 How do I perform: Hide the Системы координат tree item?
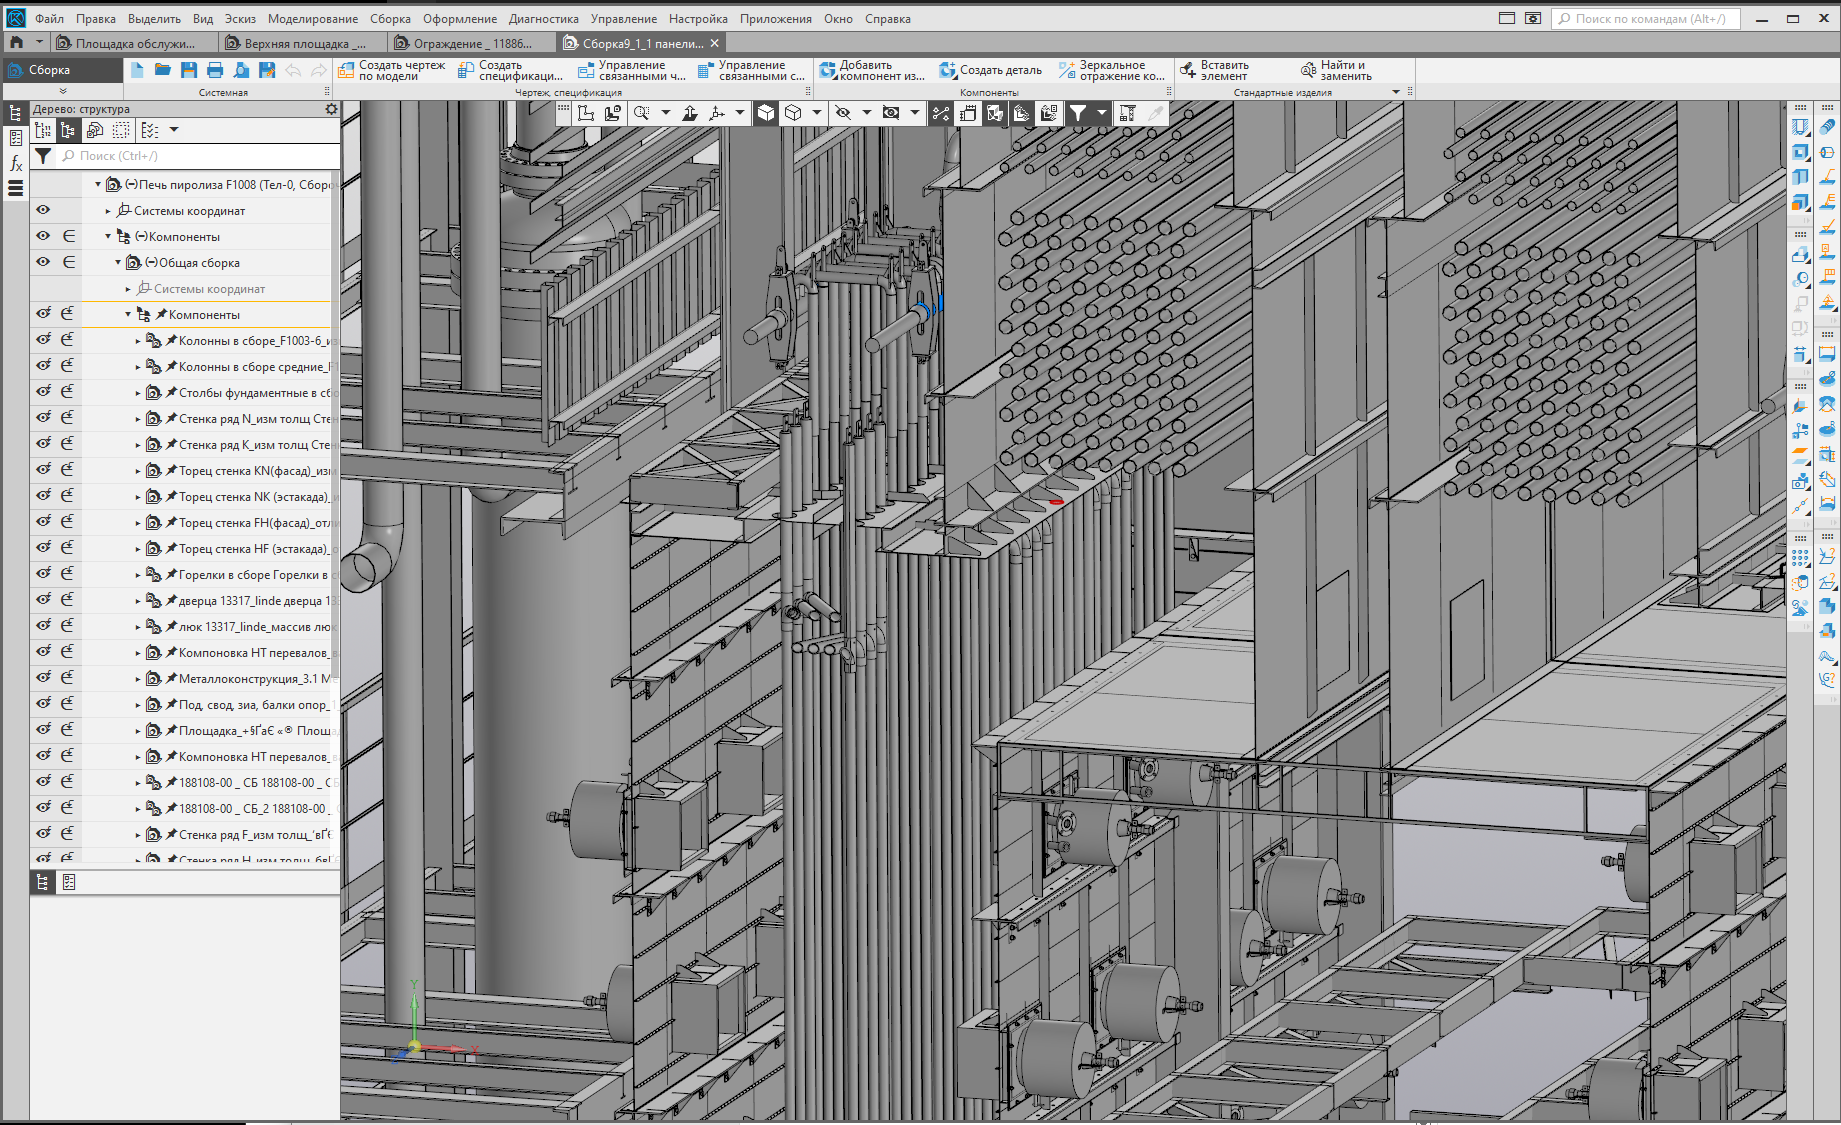43,210
